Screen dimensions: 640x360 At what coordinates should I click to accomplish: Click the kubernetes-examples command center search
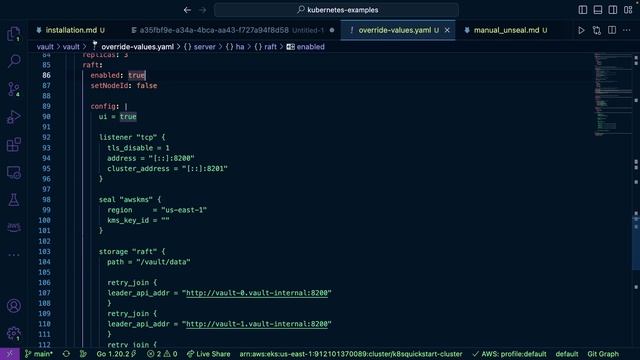click(x=336, y=10)
